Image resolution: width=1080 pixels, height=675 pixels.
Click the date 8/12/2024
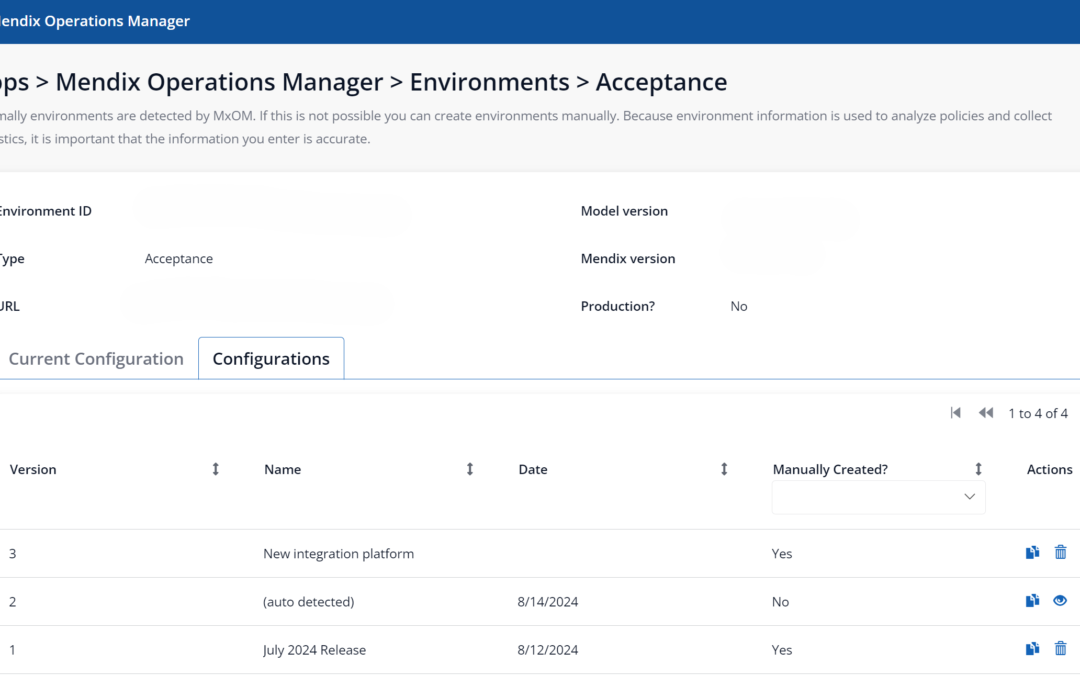[x=548, y=650]
